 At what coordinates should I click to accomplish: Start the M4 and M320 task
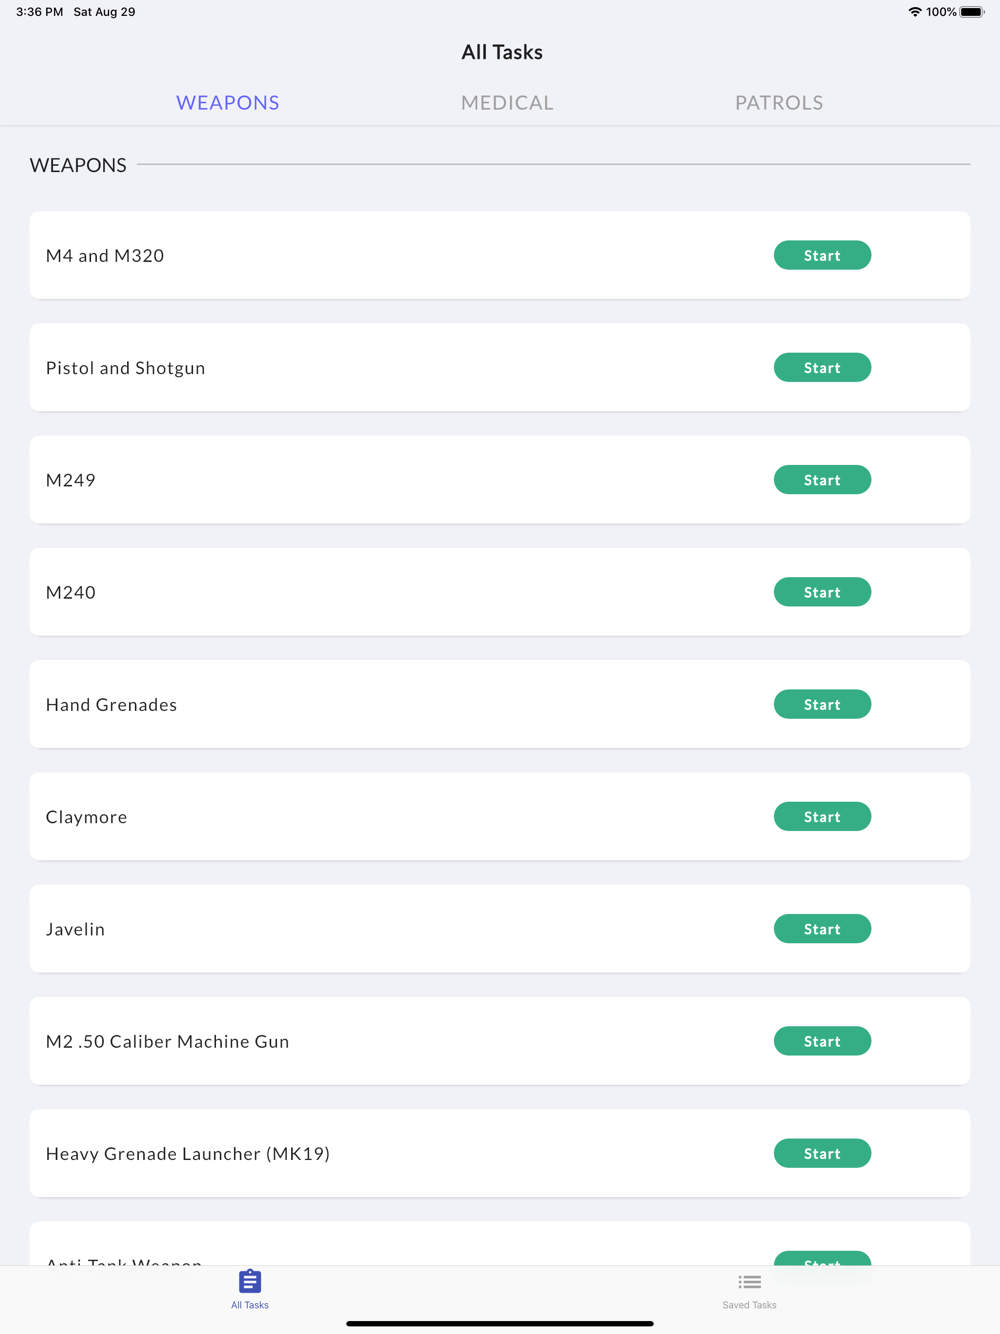[822, 256]
